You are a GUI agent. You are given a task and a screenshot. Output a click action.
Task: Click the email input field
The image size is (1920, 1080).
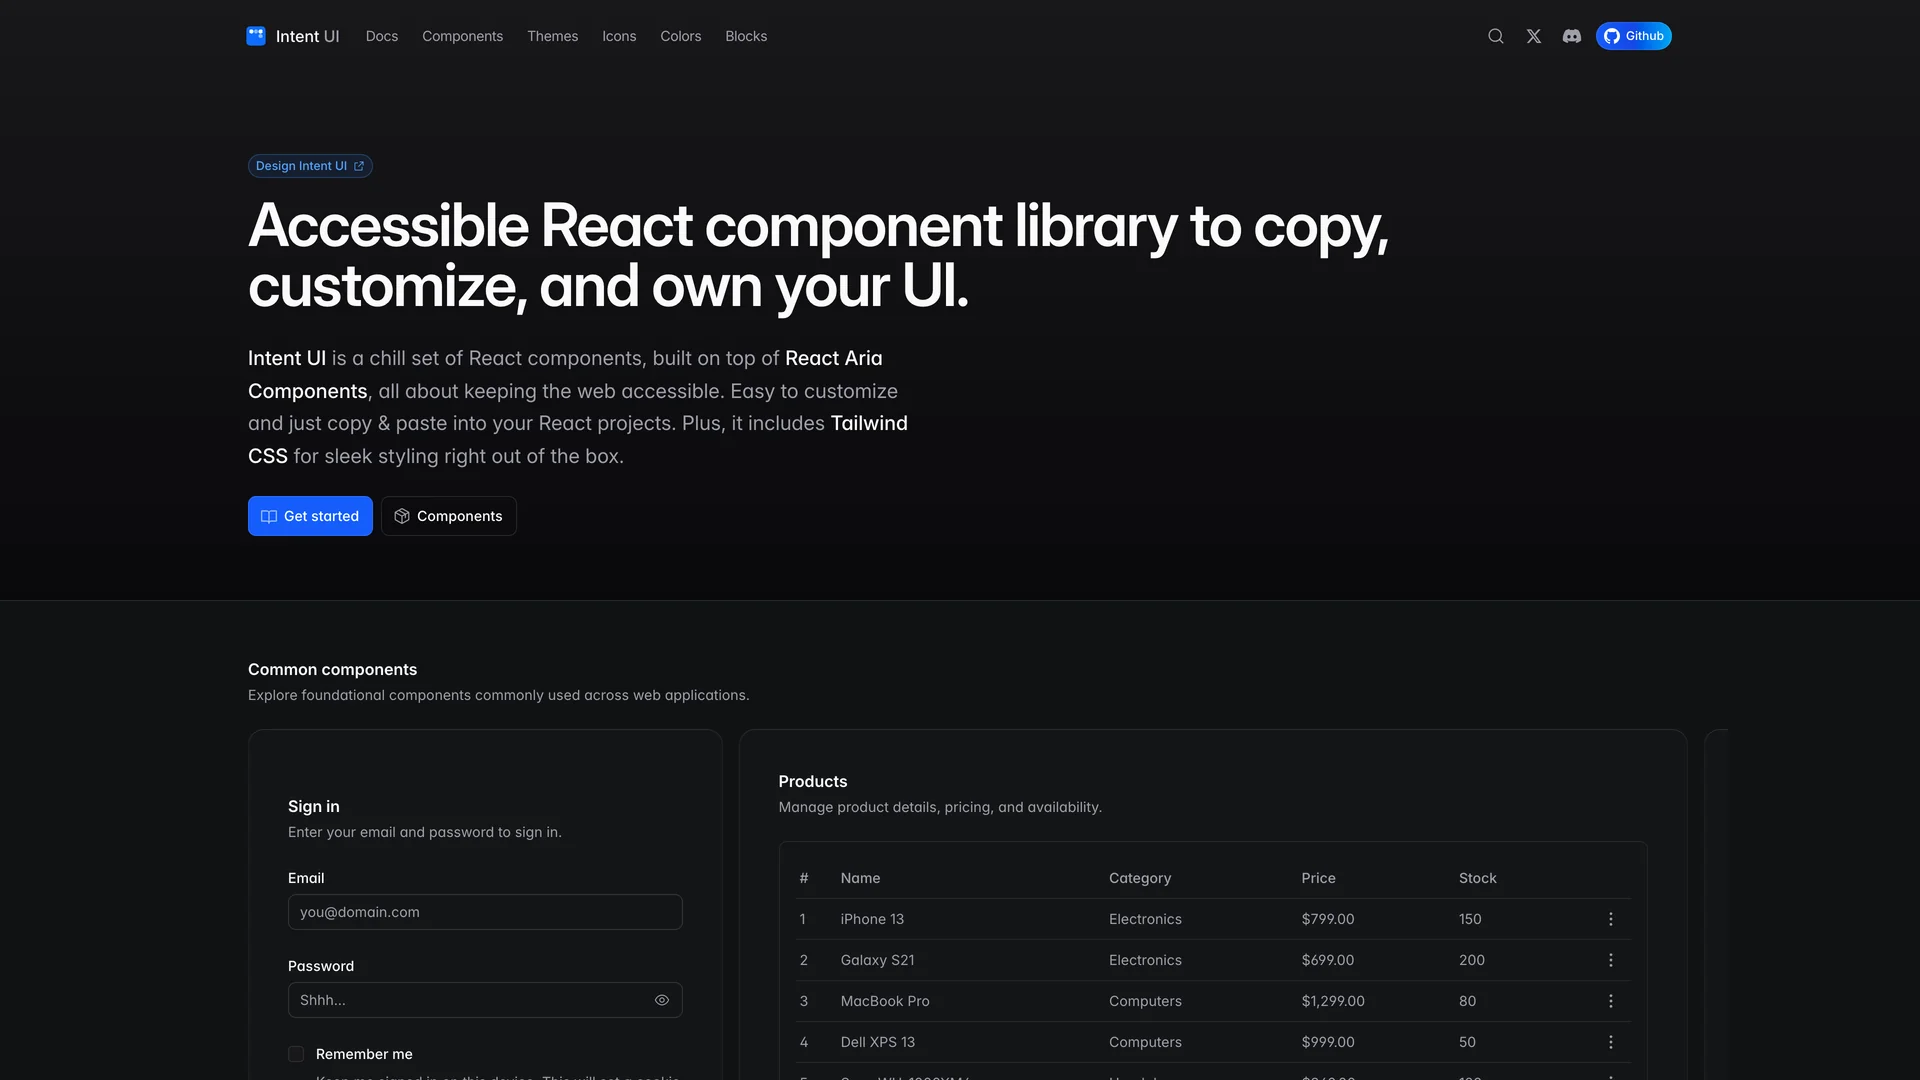click(x=485, y=911)
